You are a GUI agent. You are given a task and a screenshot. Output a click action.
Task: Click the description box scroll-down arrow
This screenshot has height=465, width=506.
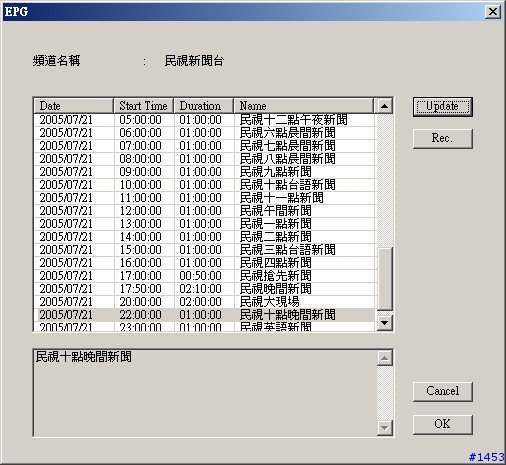(385, 428)
